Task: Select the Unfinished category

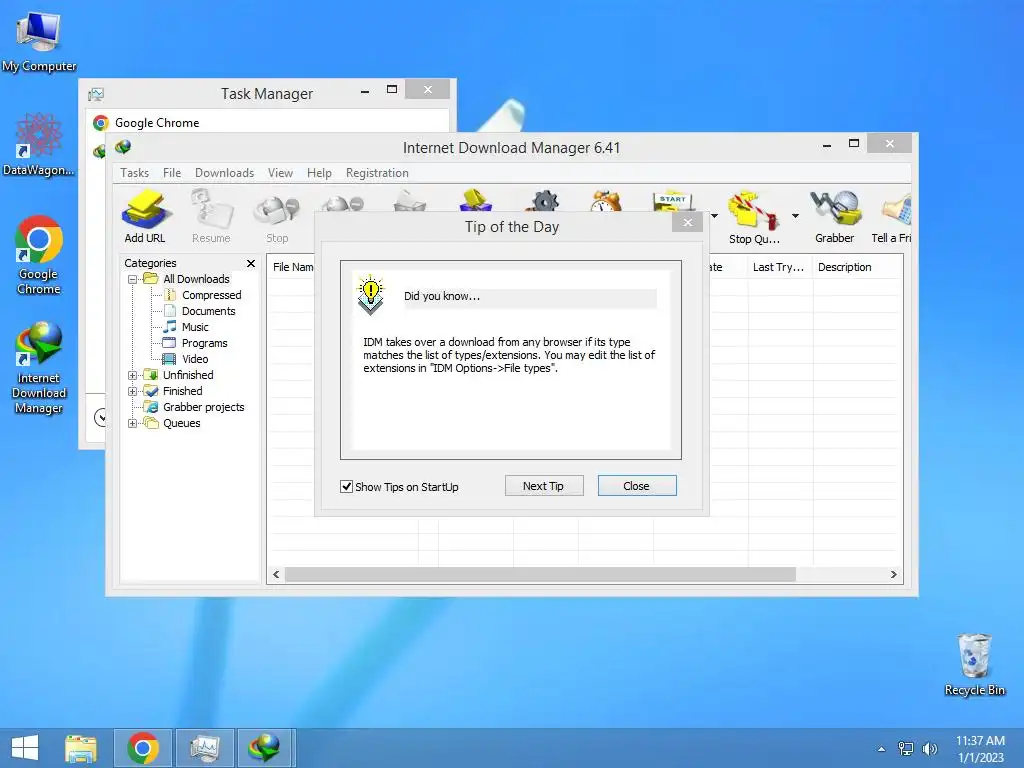Action: [x=188, y=375]
